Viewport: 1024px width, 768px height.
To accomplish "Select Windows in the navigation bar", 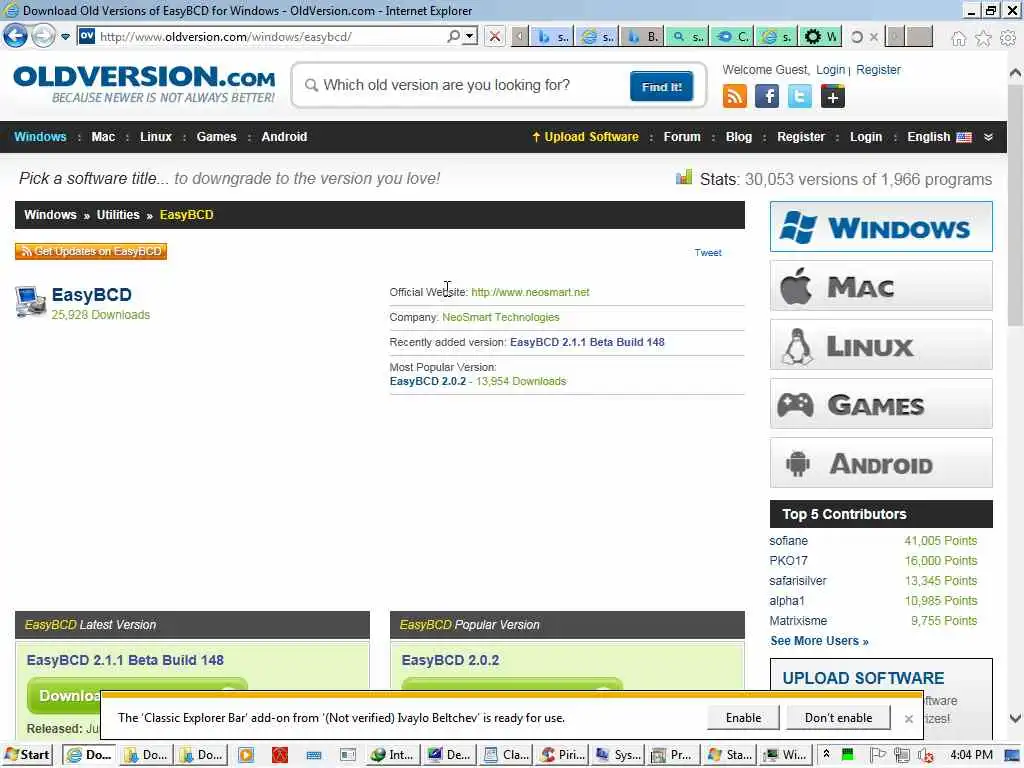I will point(40,136).
